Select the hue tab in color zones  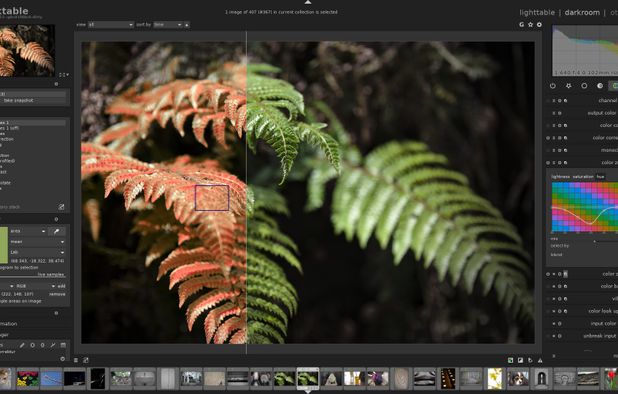600,177
